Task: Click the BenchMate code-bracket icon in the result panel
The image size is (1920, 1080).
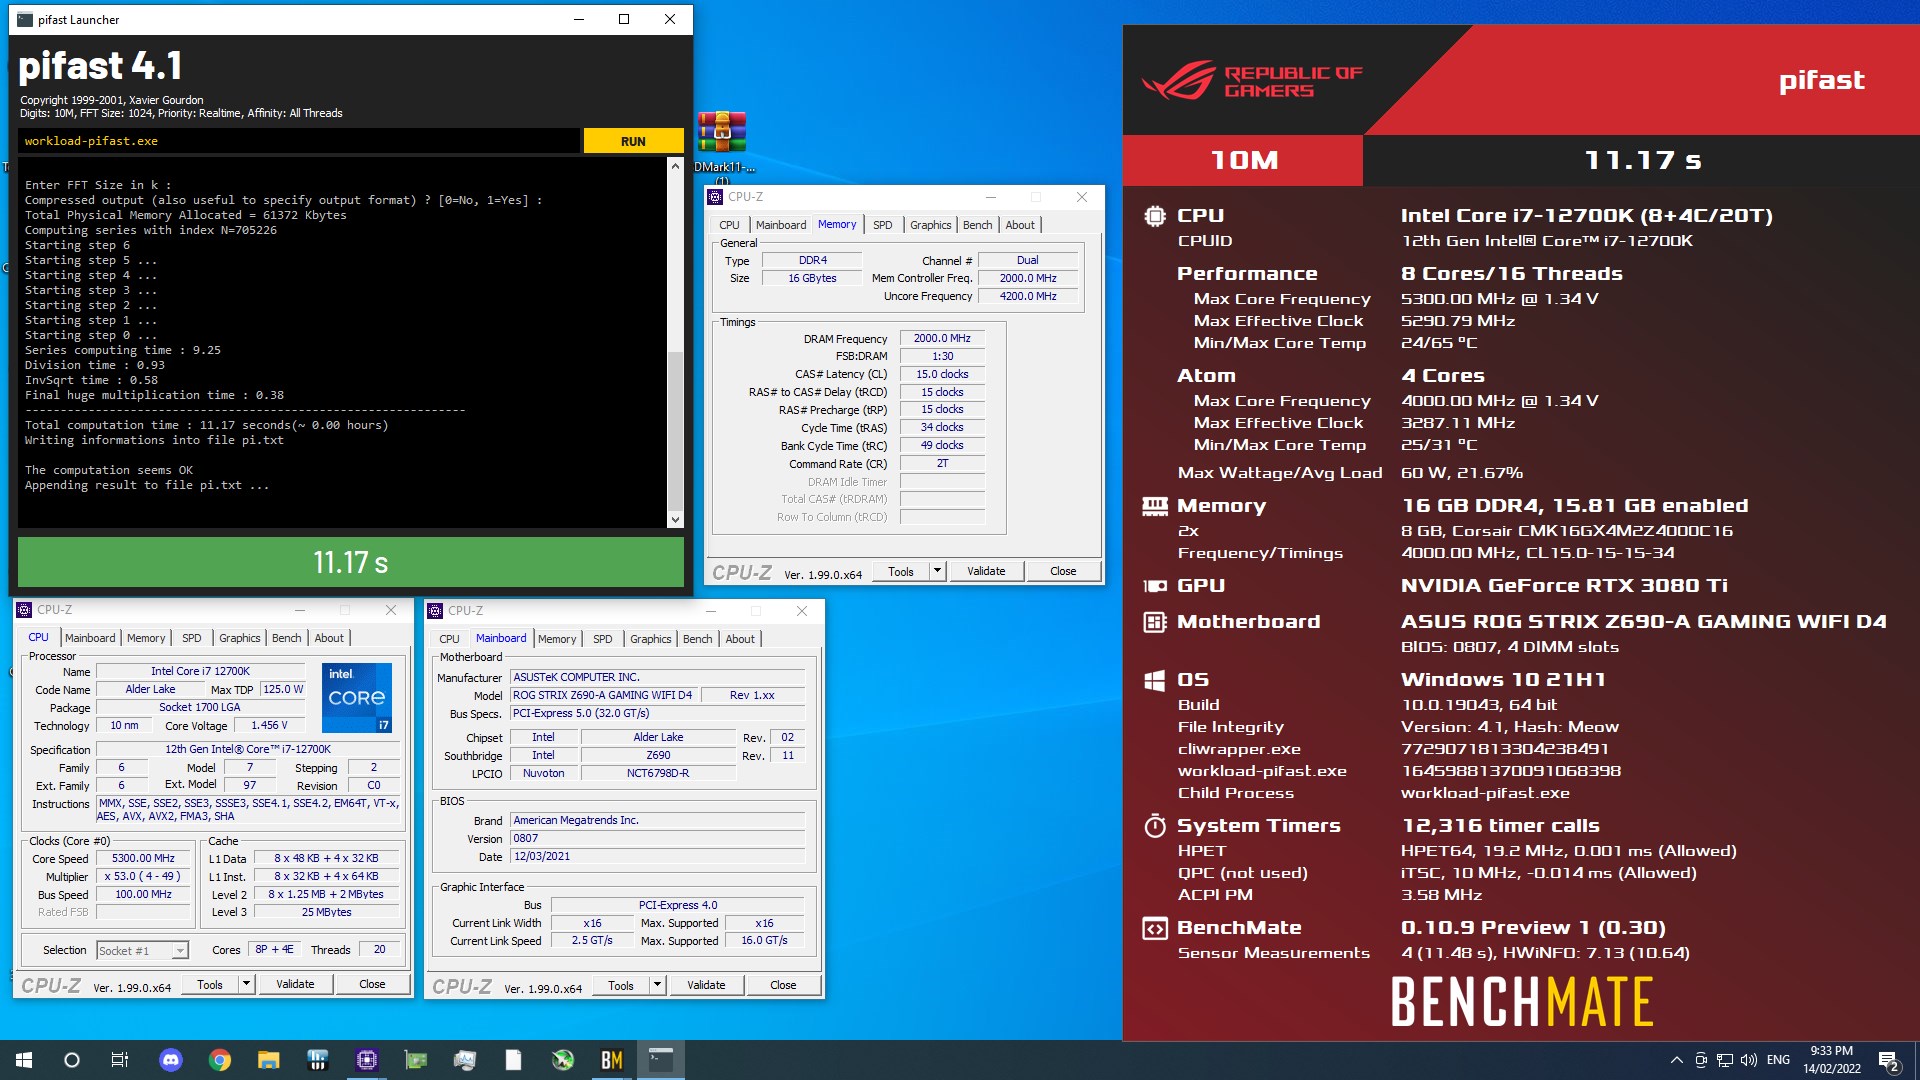Action: click(x=1155, y=928)
